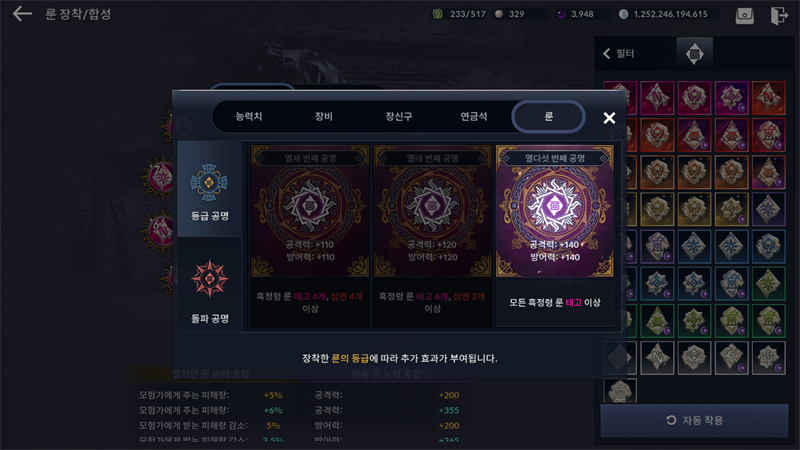
Task: Select the 룬 tab
Action: 548,116
